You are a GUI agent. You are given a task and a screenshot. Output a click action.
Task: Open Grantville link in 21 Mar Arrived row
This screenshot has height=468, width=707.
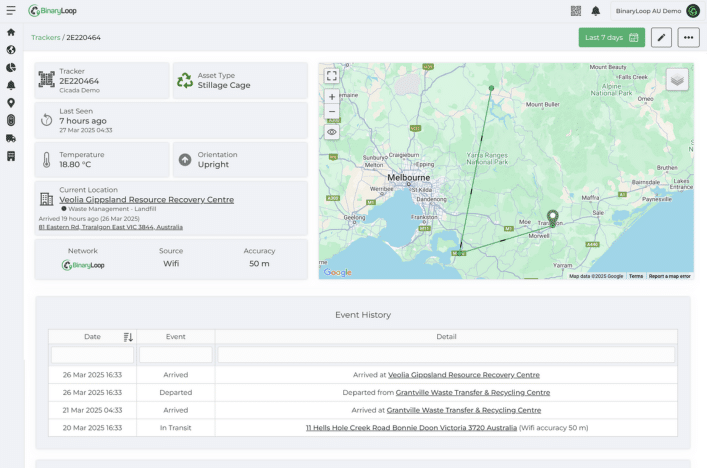click(464, 410)
